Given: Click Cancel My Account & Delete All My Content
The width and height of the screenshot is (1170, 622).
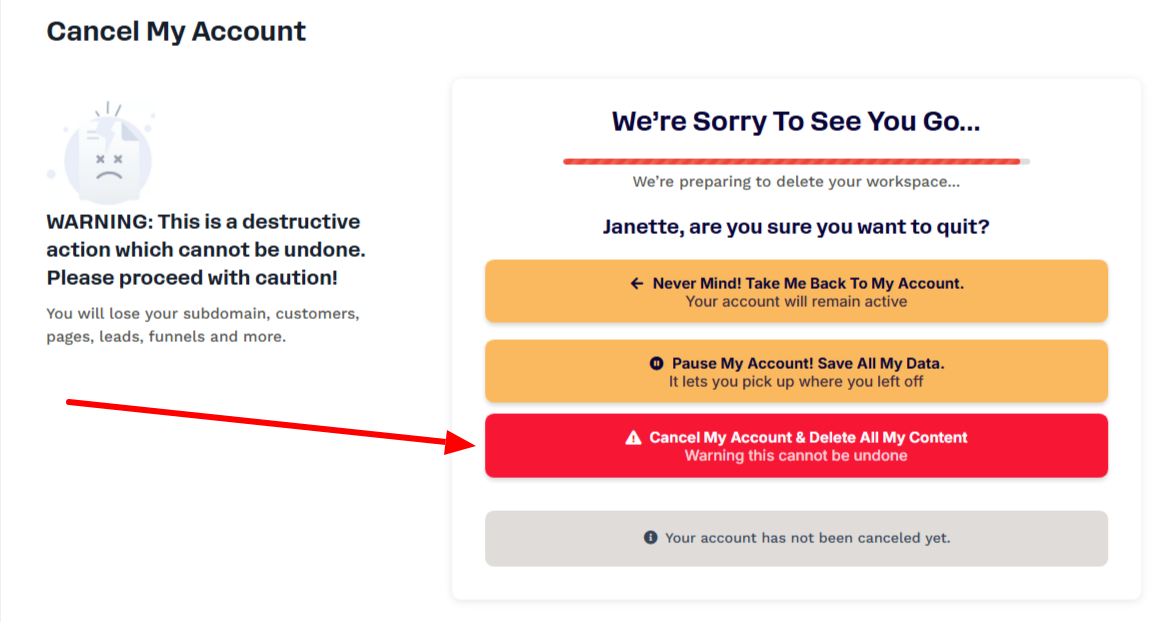Looking at the screenshot, I should pos(796,445).
